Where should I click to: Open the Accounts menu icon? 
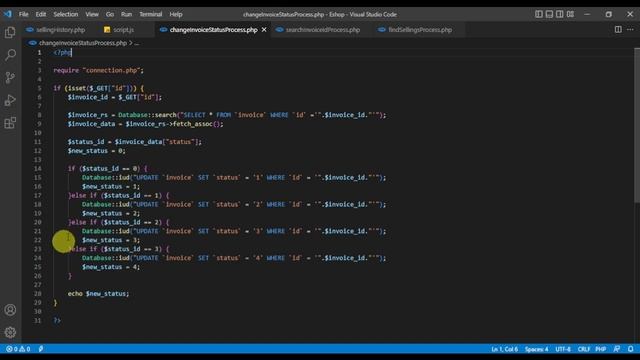[x=10, y=310]
